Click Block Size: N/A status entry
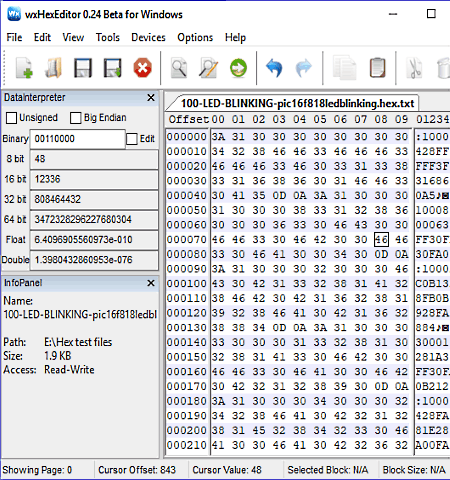This screenshot has width=450, height=480. pyautogui.click(x=414, y=470)
